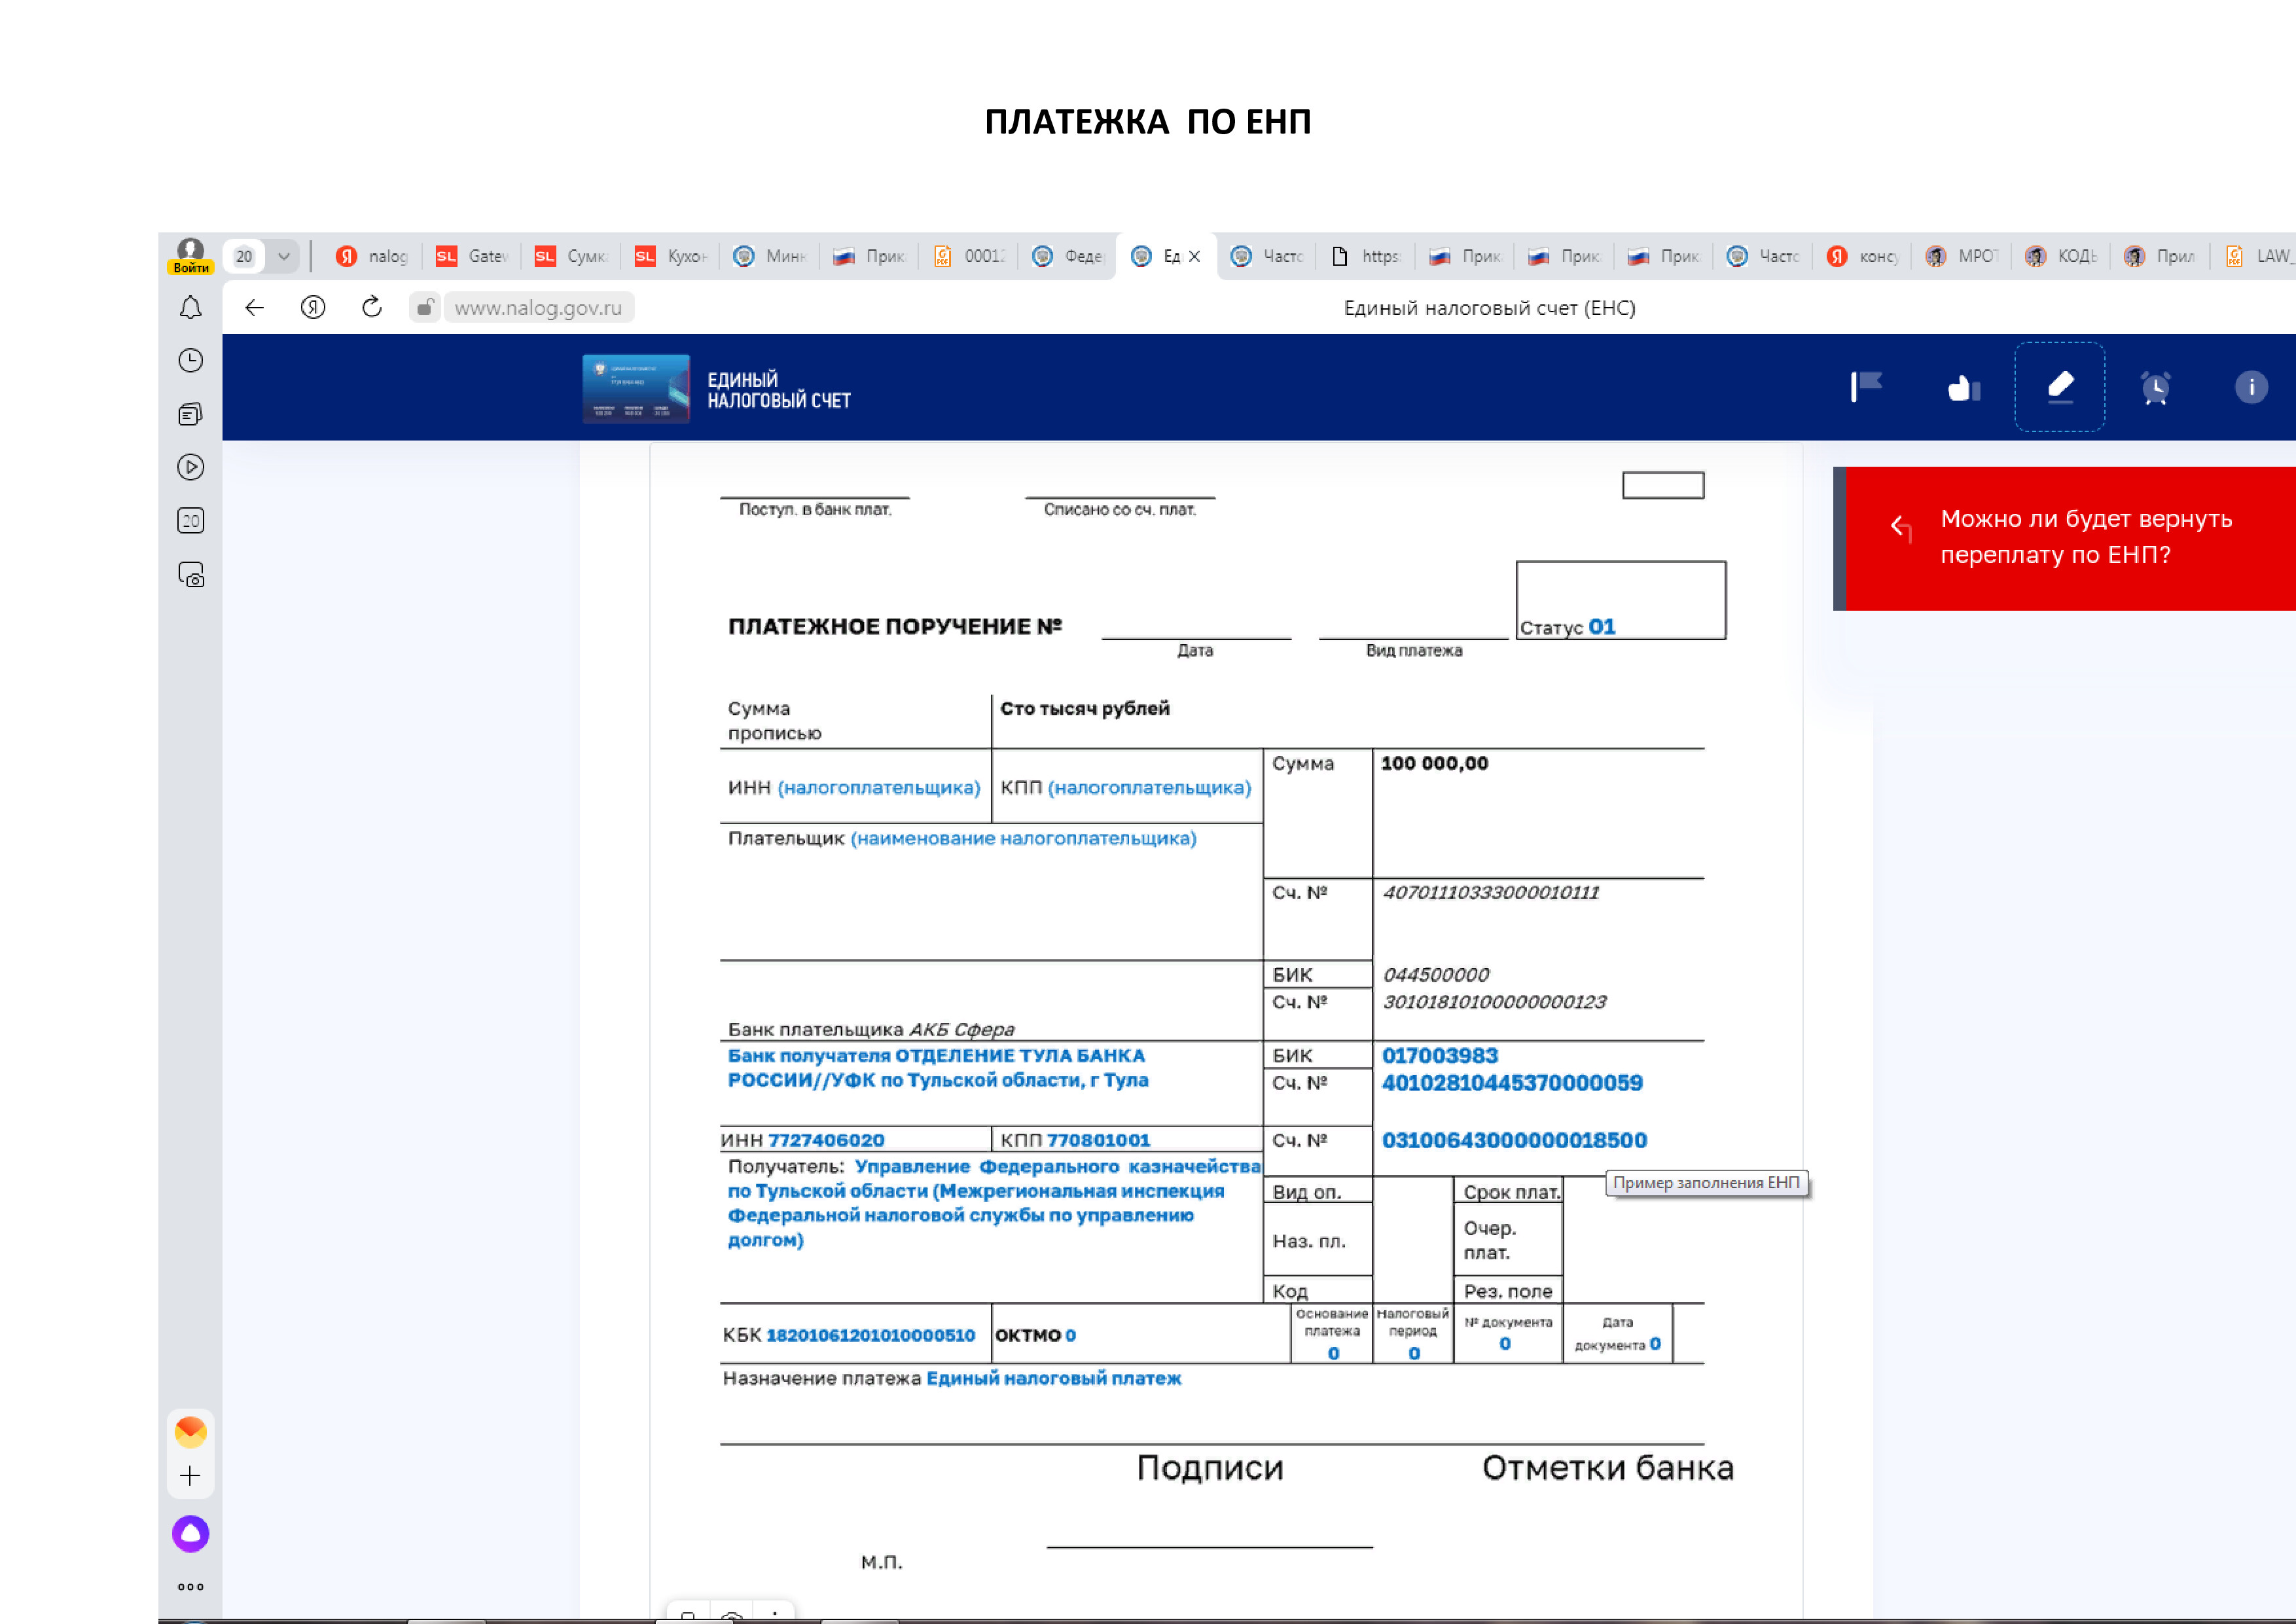Open the tab groups sidebar icon
The height and width of the screenshot is (1624, 2296).
click(x=190, y=414)
